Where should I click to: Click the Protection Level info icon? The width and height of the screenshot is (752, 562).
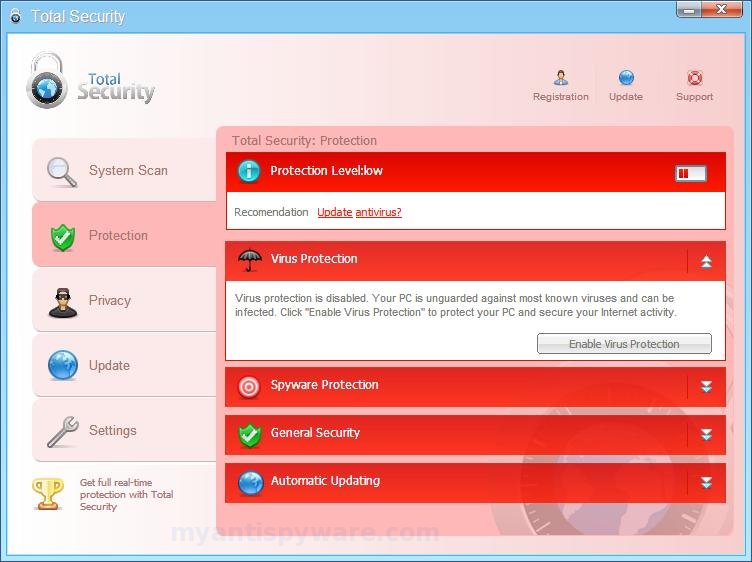[x=249, y=171]
